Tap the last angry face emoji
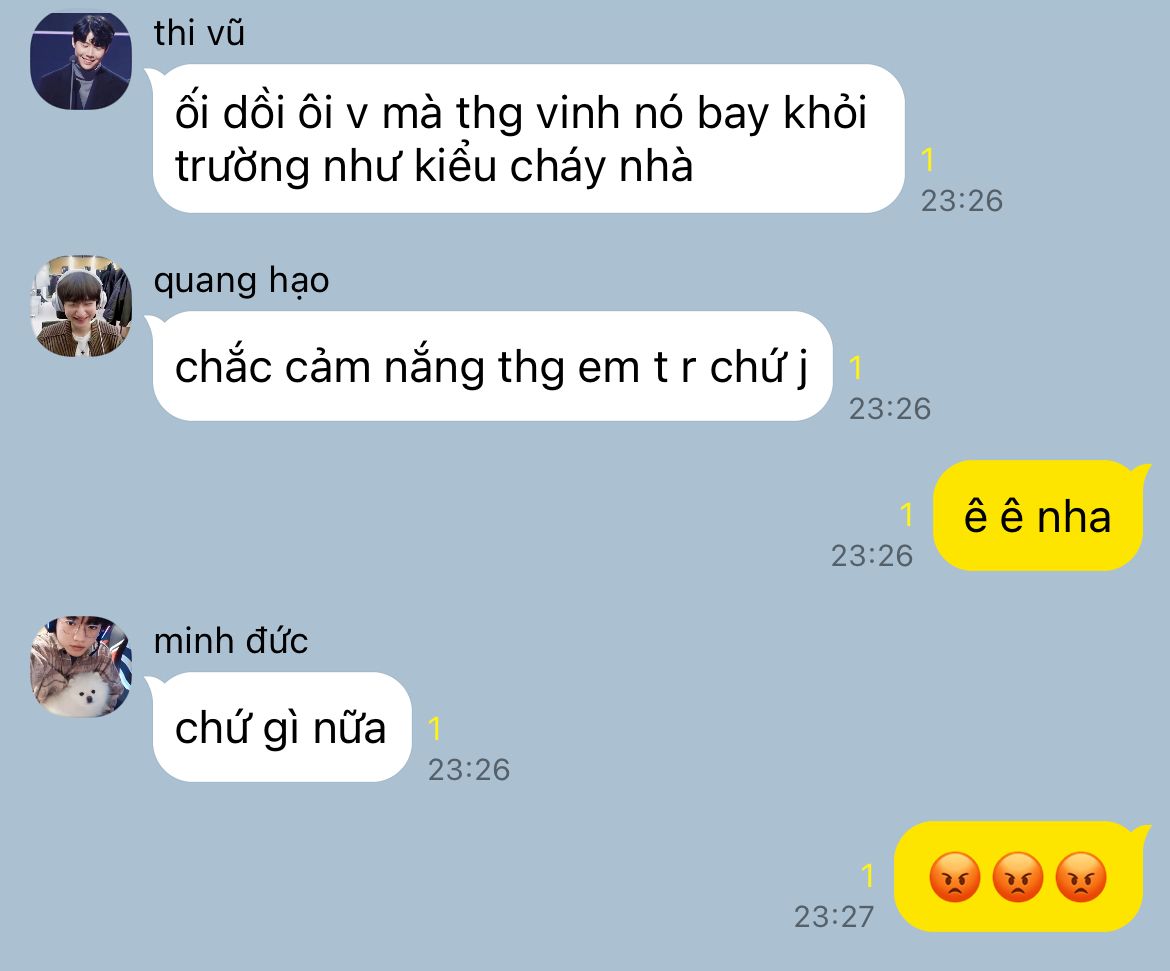Viewport: 1170px width, 971px height. [1081, 877]
